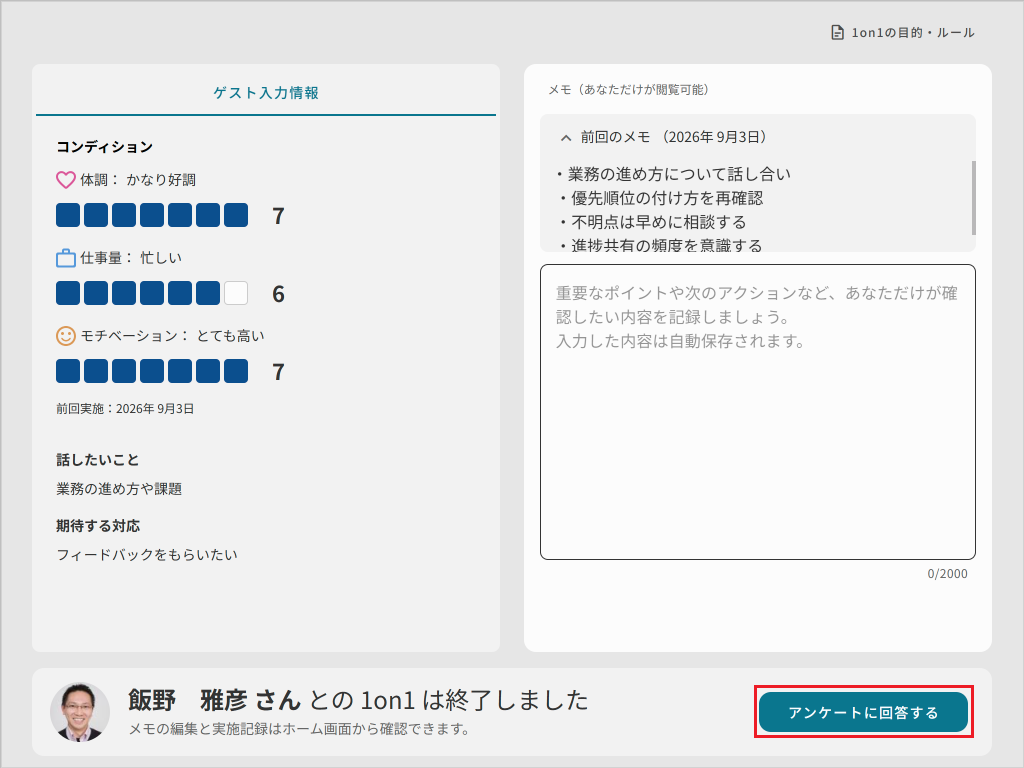Click the 体調 score value 7
The width and height of the screenshot is (1024, 768).
click(x=278, y=216)
